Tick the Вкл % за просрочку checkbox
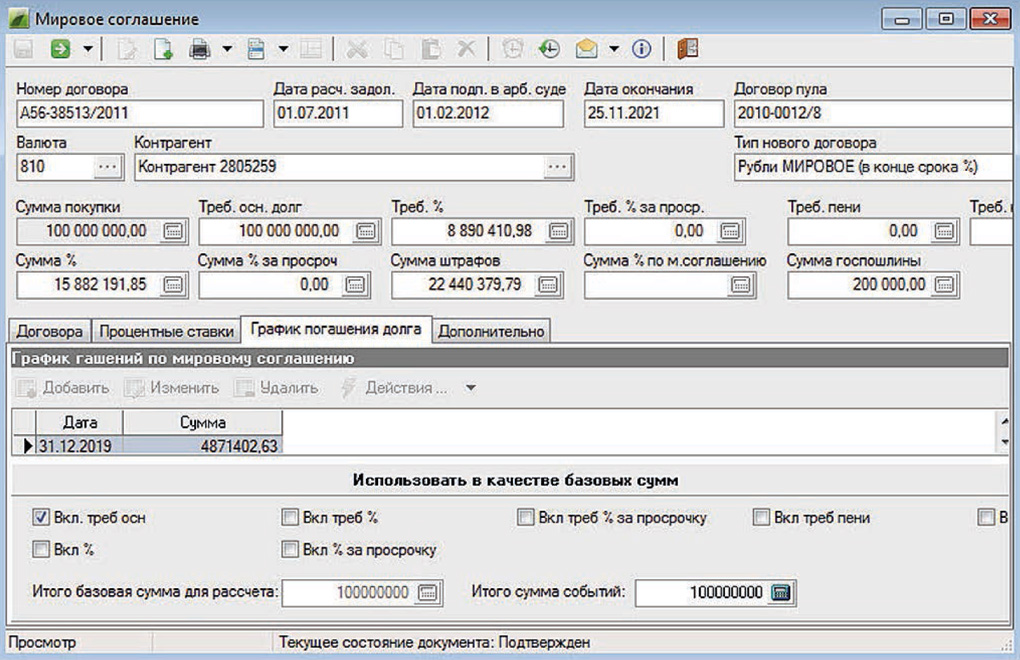 tap(290, 549)
